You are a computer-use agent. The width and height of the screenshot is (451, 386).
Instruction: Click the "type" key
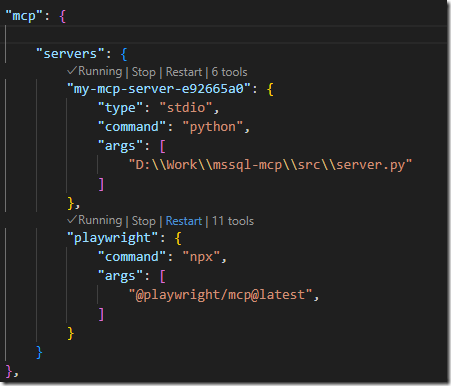point(120,108)
